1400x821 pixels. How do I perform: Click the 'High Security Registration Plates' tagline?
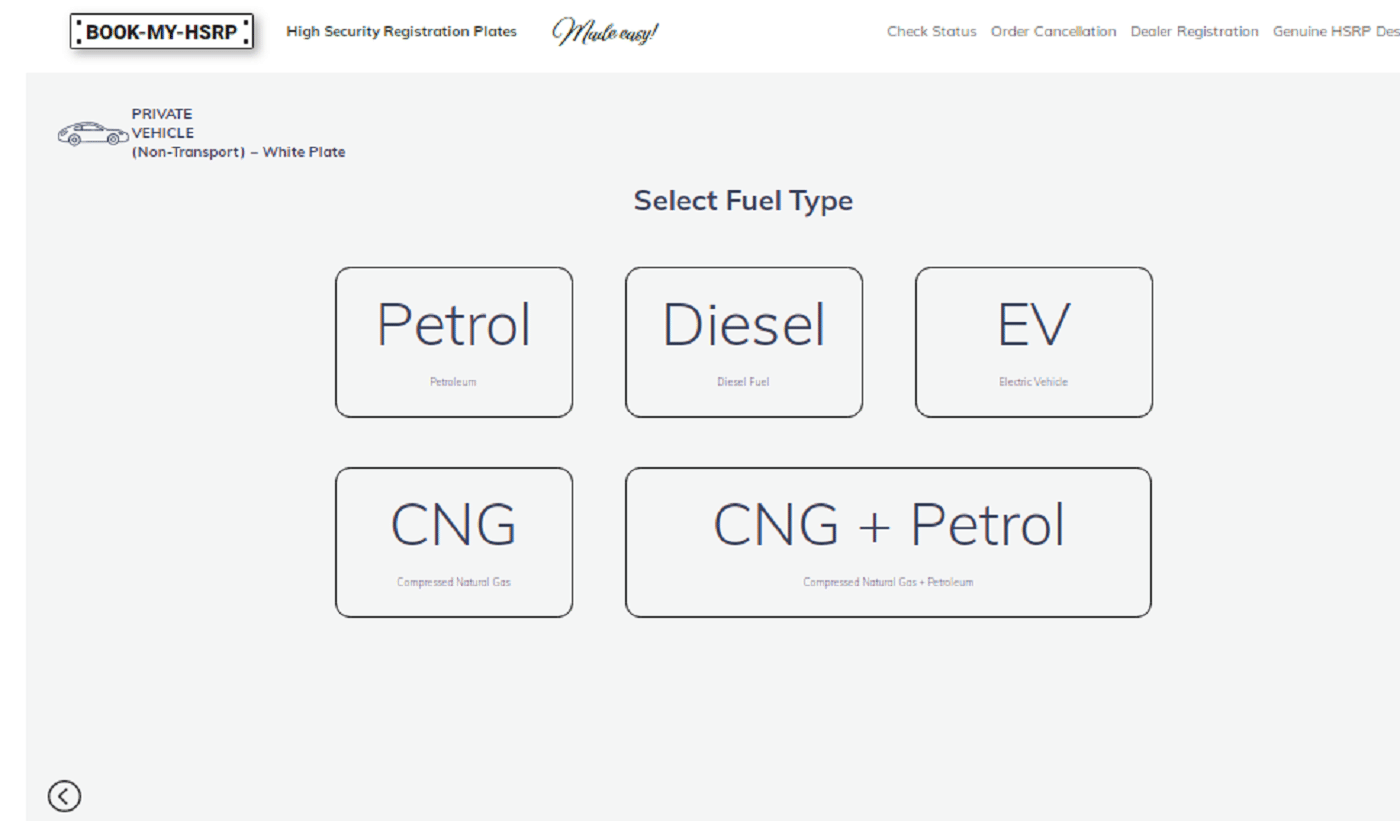tap(401, 32)
